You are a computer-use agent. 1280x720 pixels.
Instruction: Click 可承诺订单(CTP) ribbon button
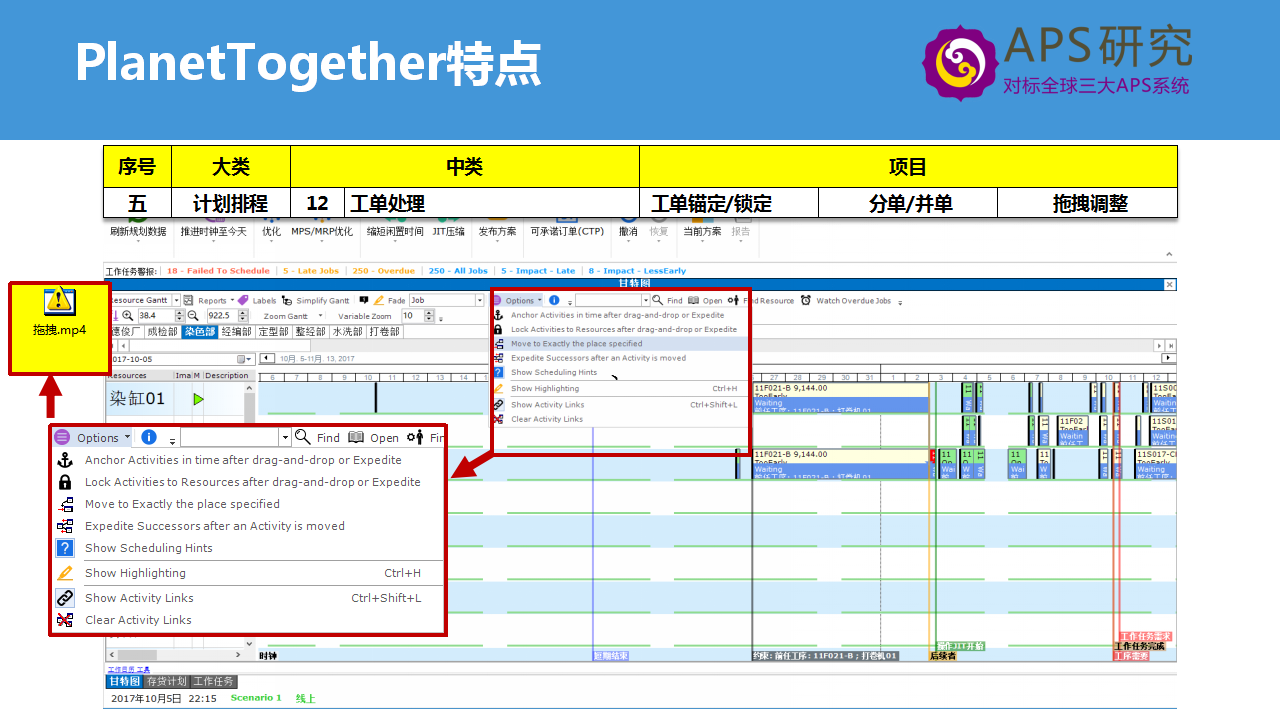[x=567, y=232]
